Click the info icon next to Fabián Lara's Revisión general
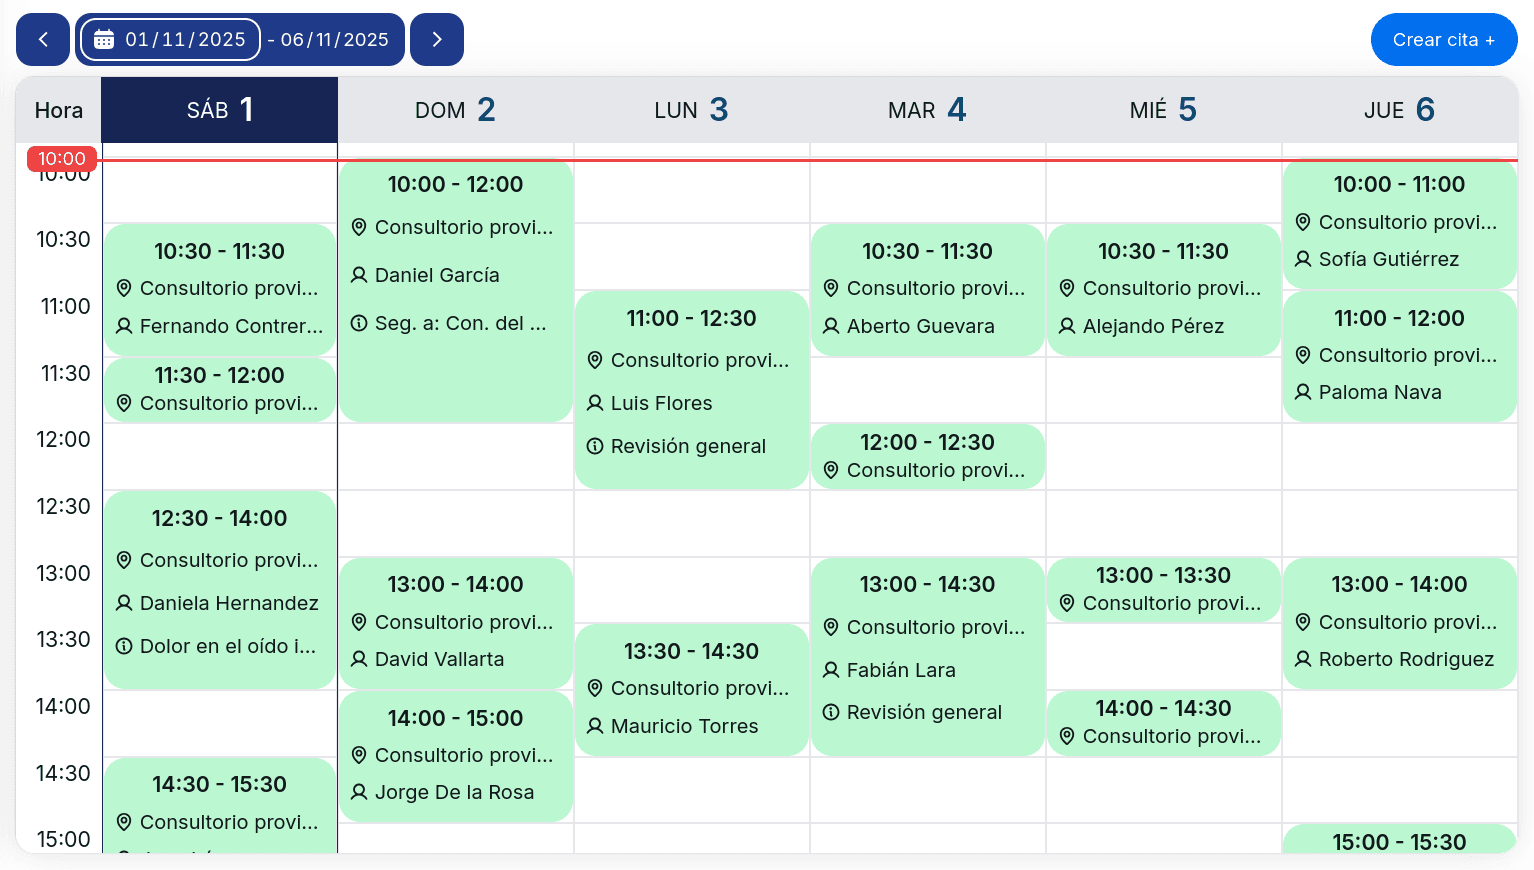Image resolution: width=1534 pixels, height=870 pixels. (x=831, y=712)
